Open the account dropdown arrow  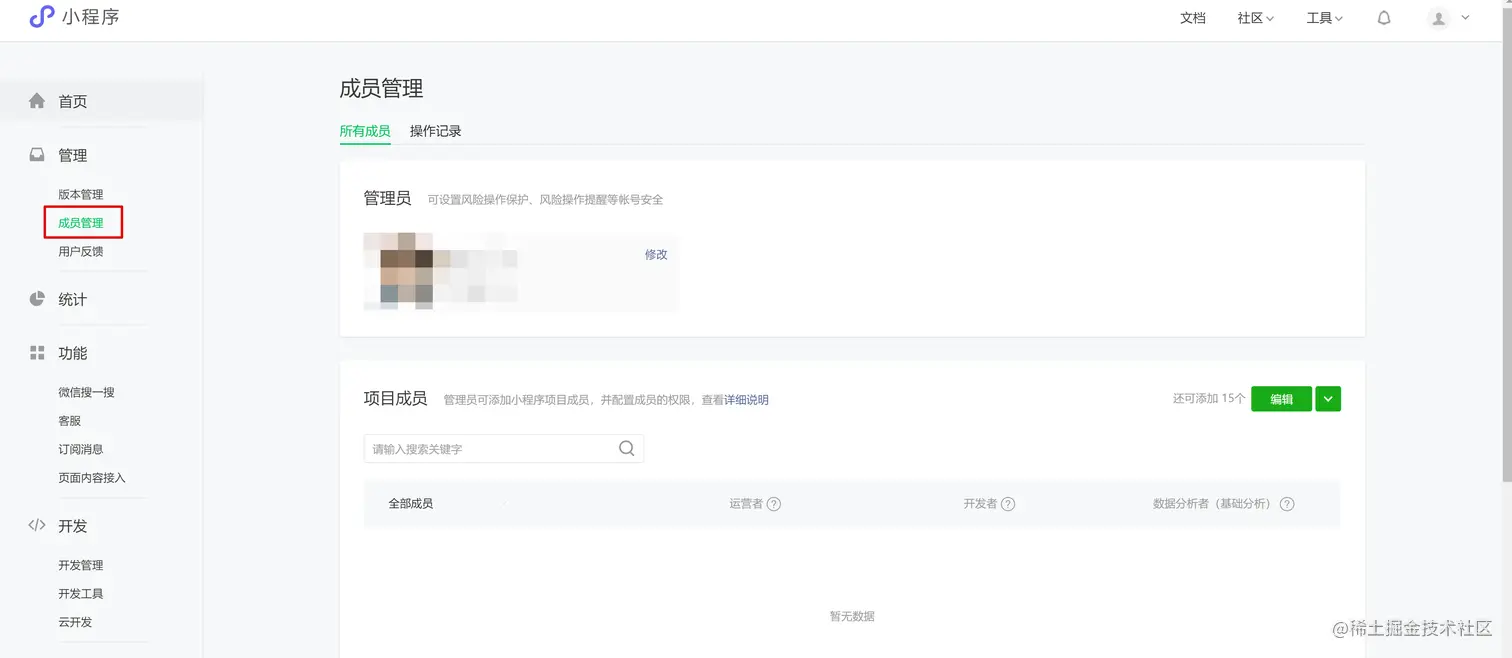(1466, 17)
